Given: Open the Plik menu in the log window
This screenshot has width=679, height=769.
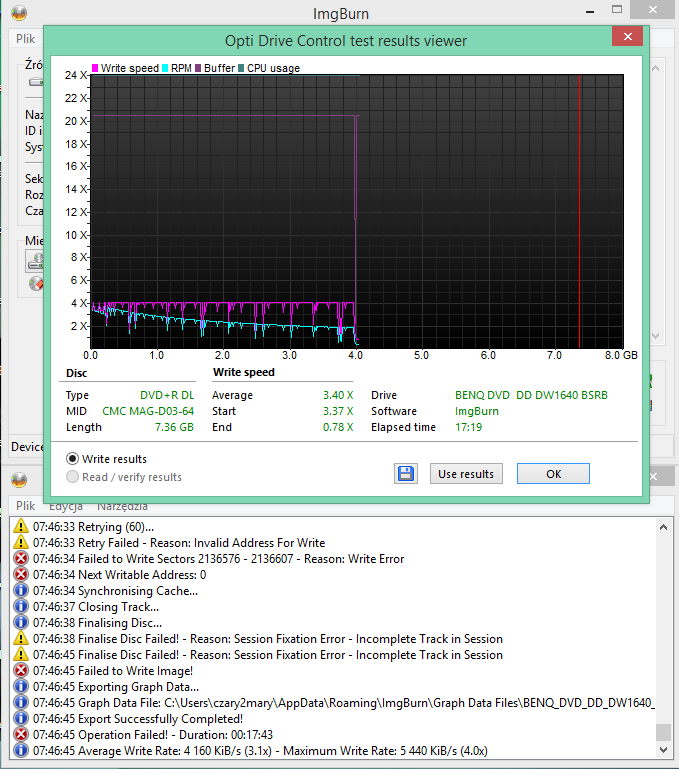Looking at the screenshot, I should coord(26,506).
